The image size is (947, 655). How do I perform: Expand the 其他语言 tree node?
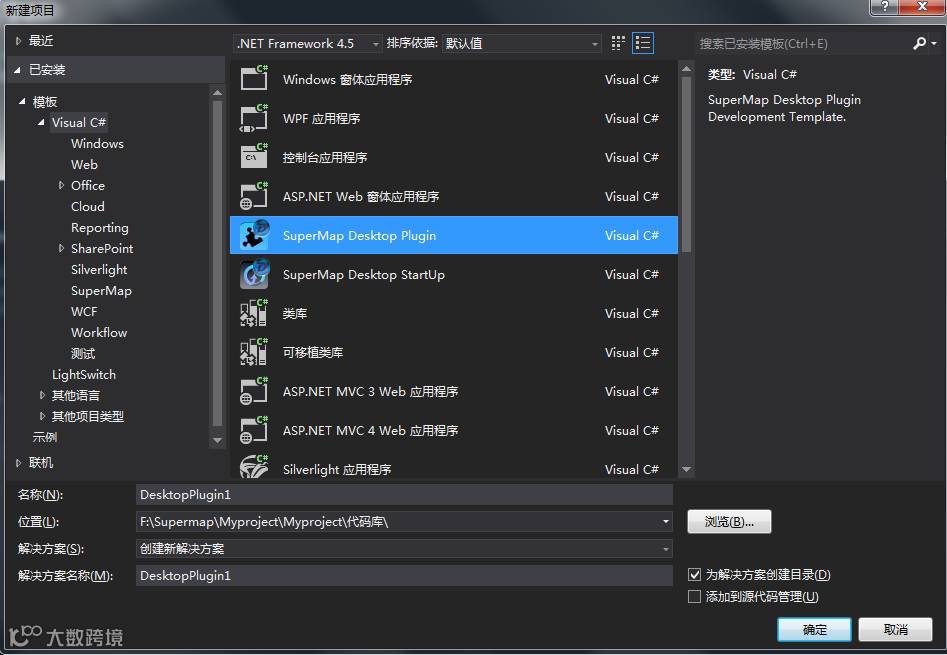click(x=42, y=395)
